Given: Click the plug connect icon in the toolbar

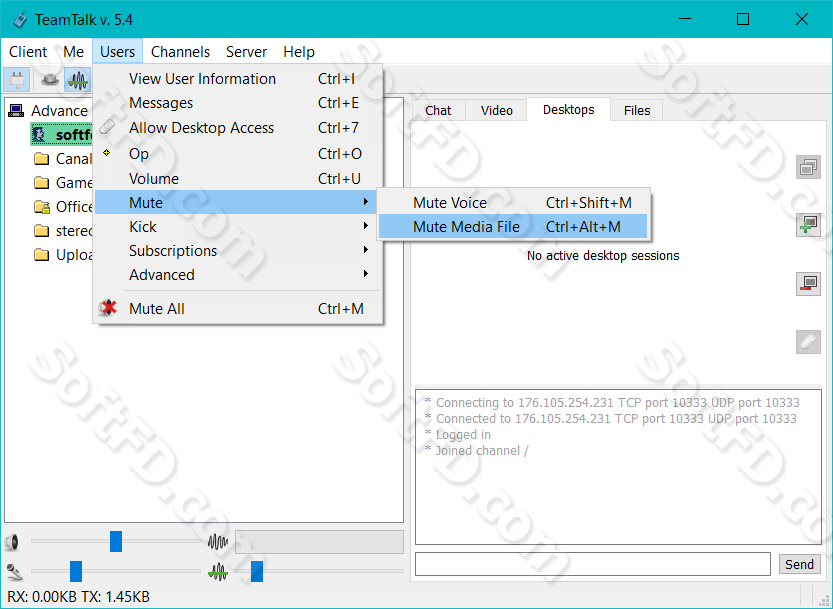Looking at the screenshot, I should coord(17,80).
